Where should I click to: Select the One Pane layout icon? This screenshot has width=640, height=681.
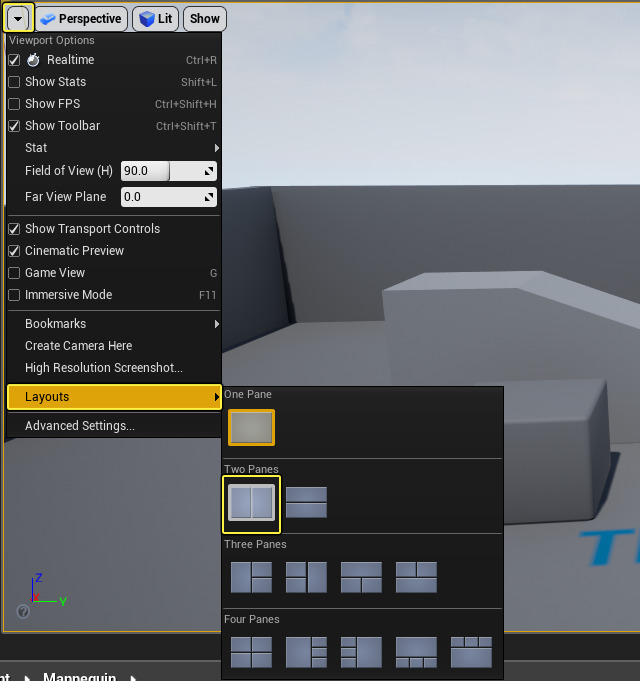(251, 427)
